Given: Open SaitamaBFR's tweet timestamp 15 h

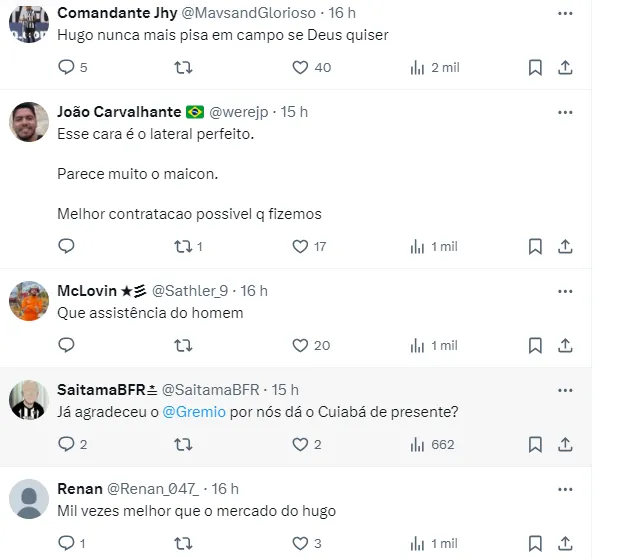Looking at the screenshot, I should pos(285,390).
